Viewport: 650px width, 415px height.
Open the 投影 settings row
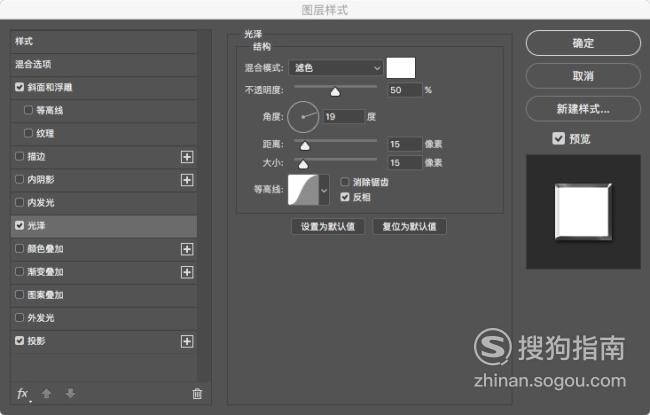pyautogui.click(x=104, y=341)
